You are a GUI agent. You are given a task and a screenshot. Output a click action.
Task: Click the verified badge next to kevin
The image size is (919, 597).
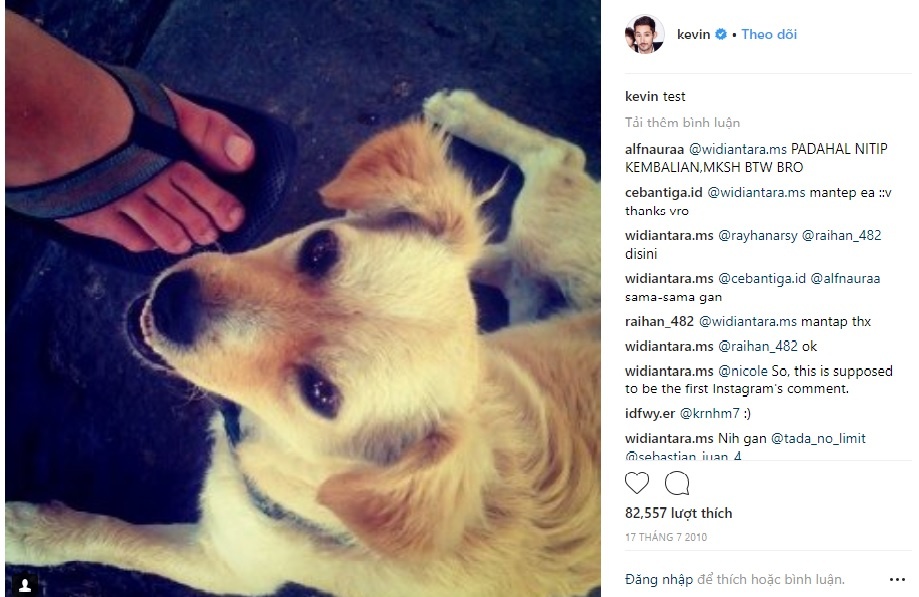pyautogui.click(x=721, y=35)
